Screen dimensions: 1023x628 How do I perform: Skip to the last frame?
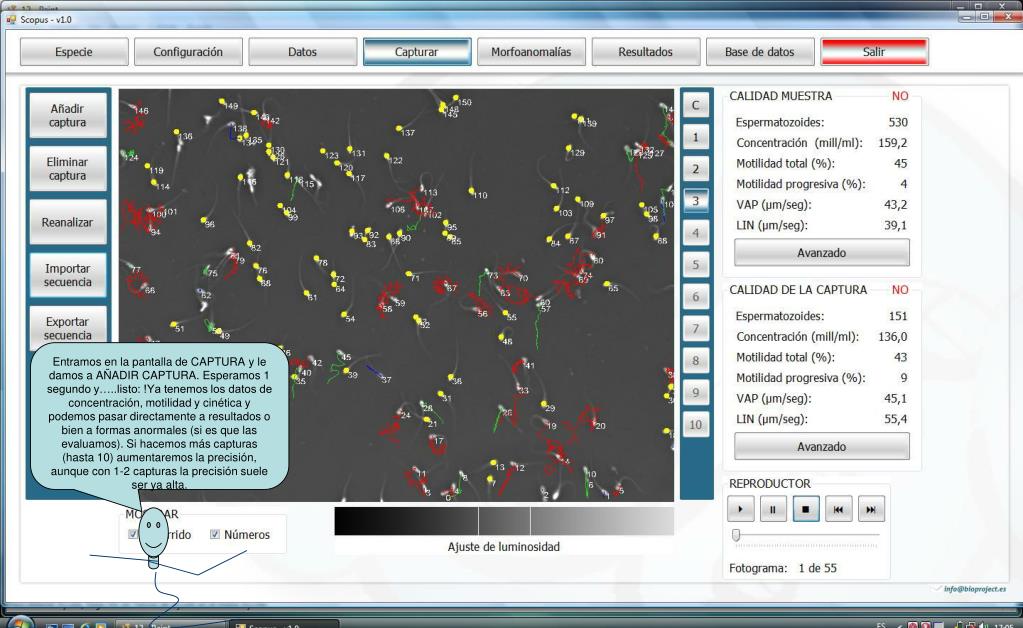(x=871, y=509)
